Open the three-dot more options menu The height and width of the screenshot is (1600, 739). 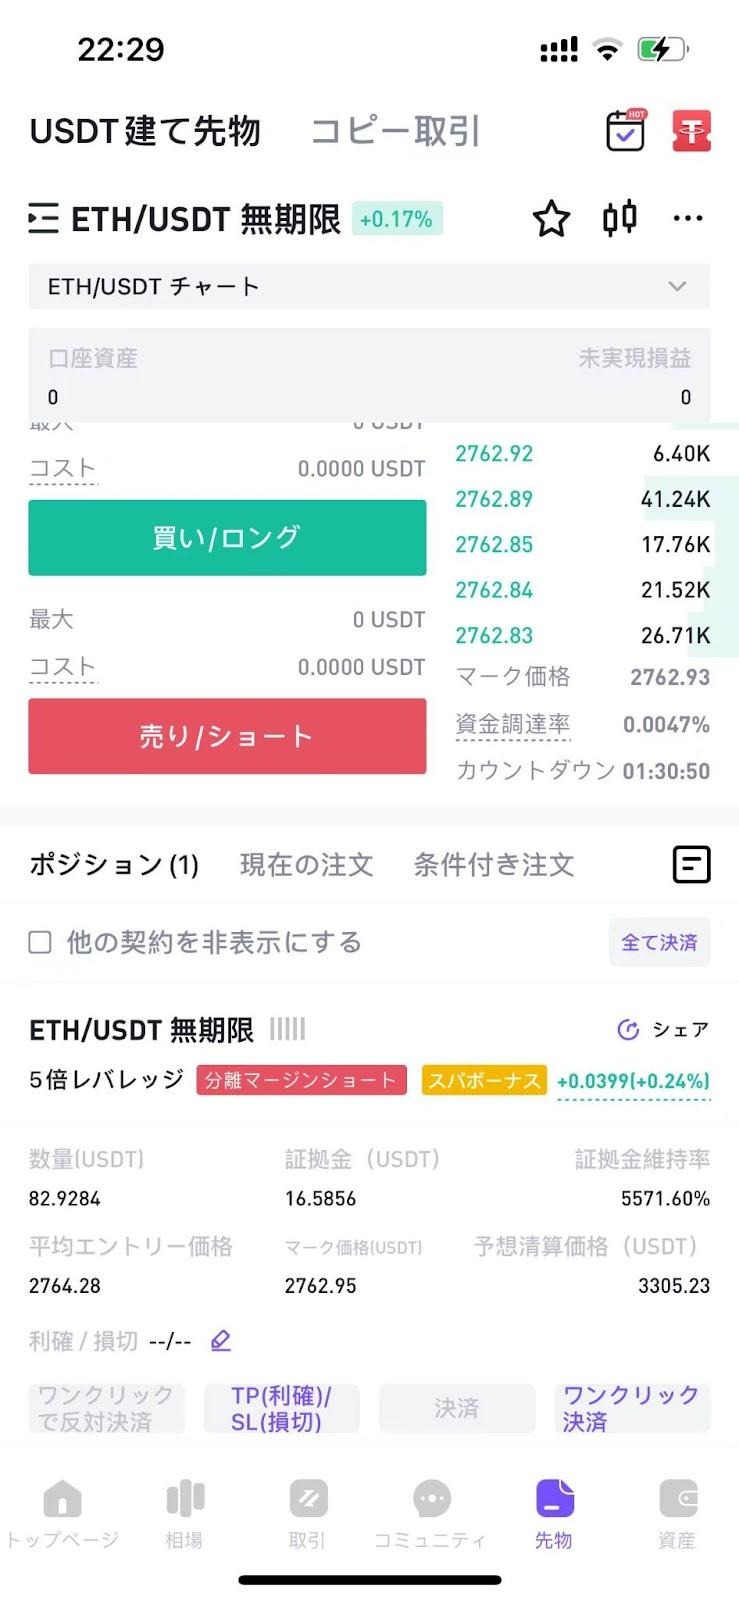688,218
